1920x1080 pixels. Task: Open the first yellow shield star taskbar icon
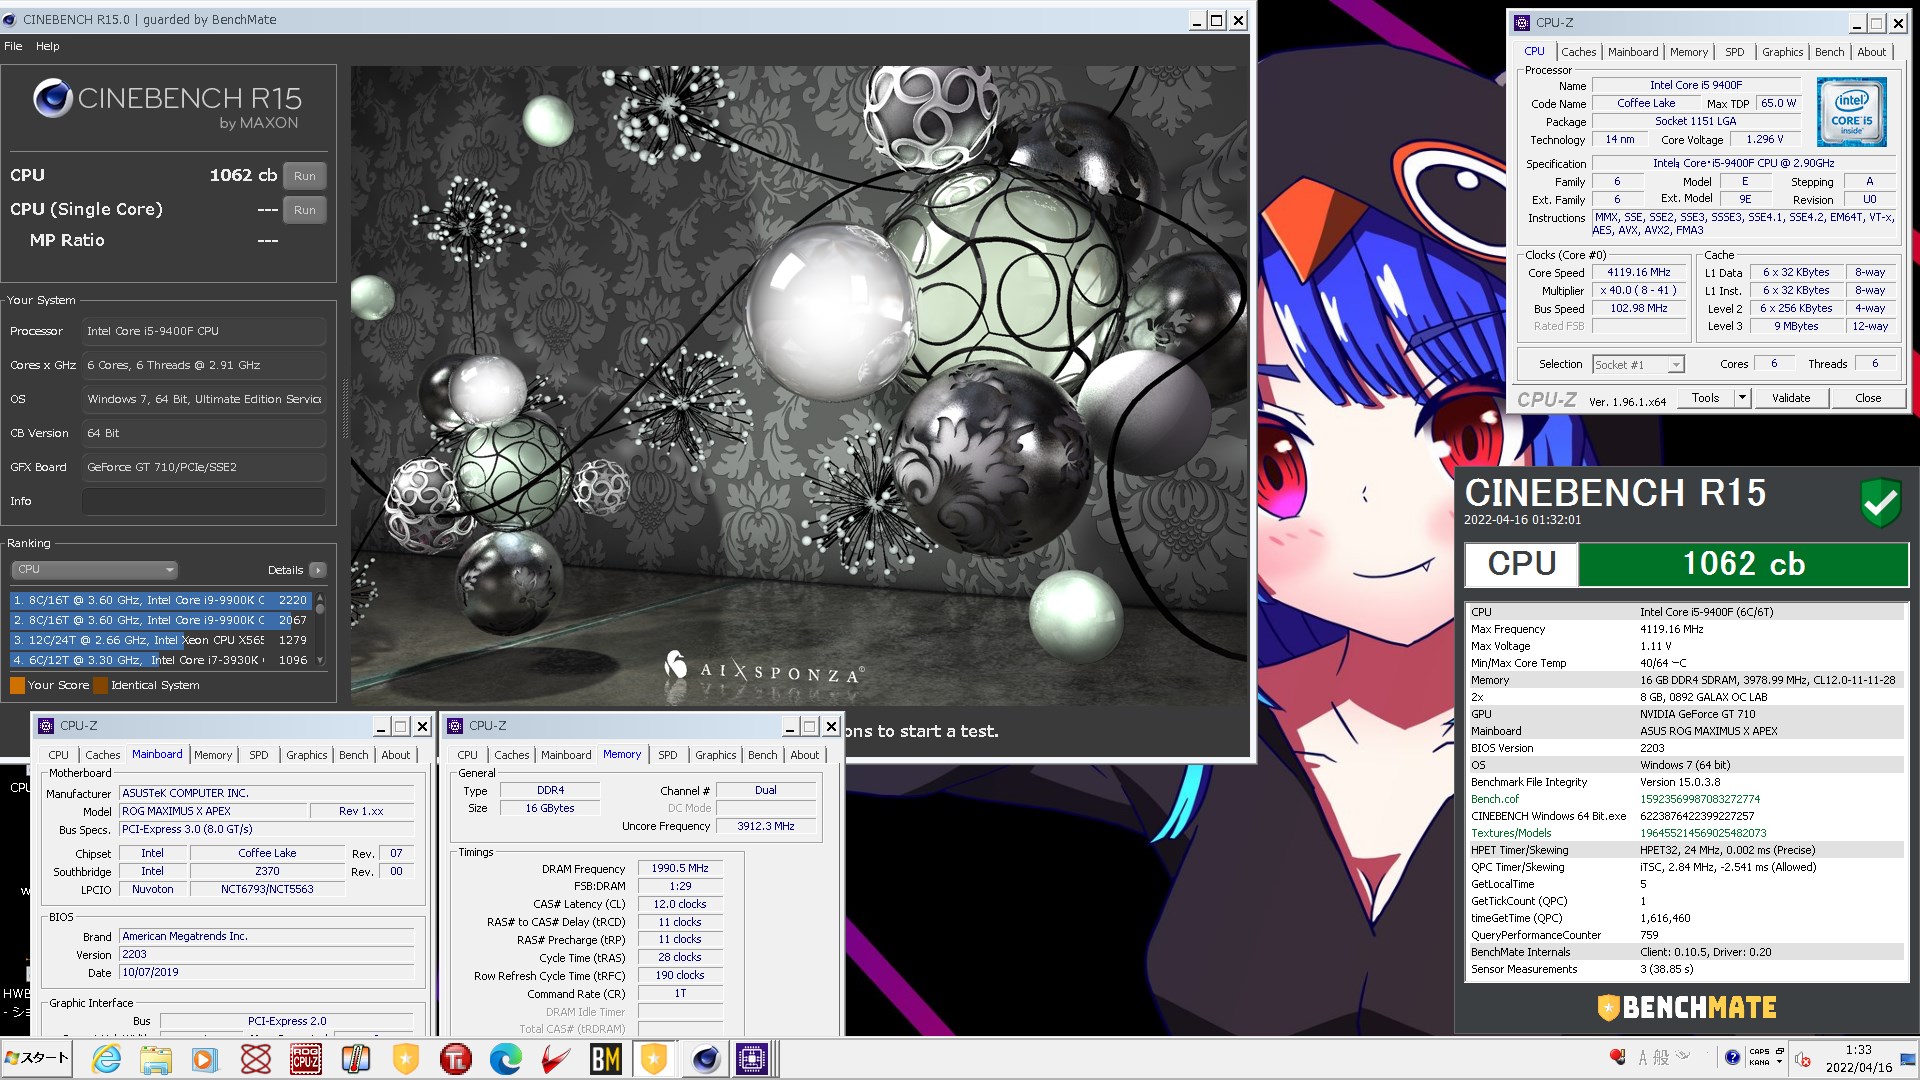(406, 1059)
